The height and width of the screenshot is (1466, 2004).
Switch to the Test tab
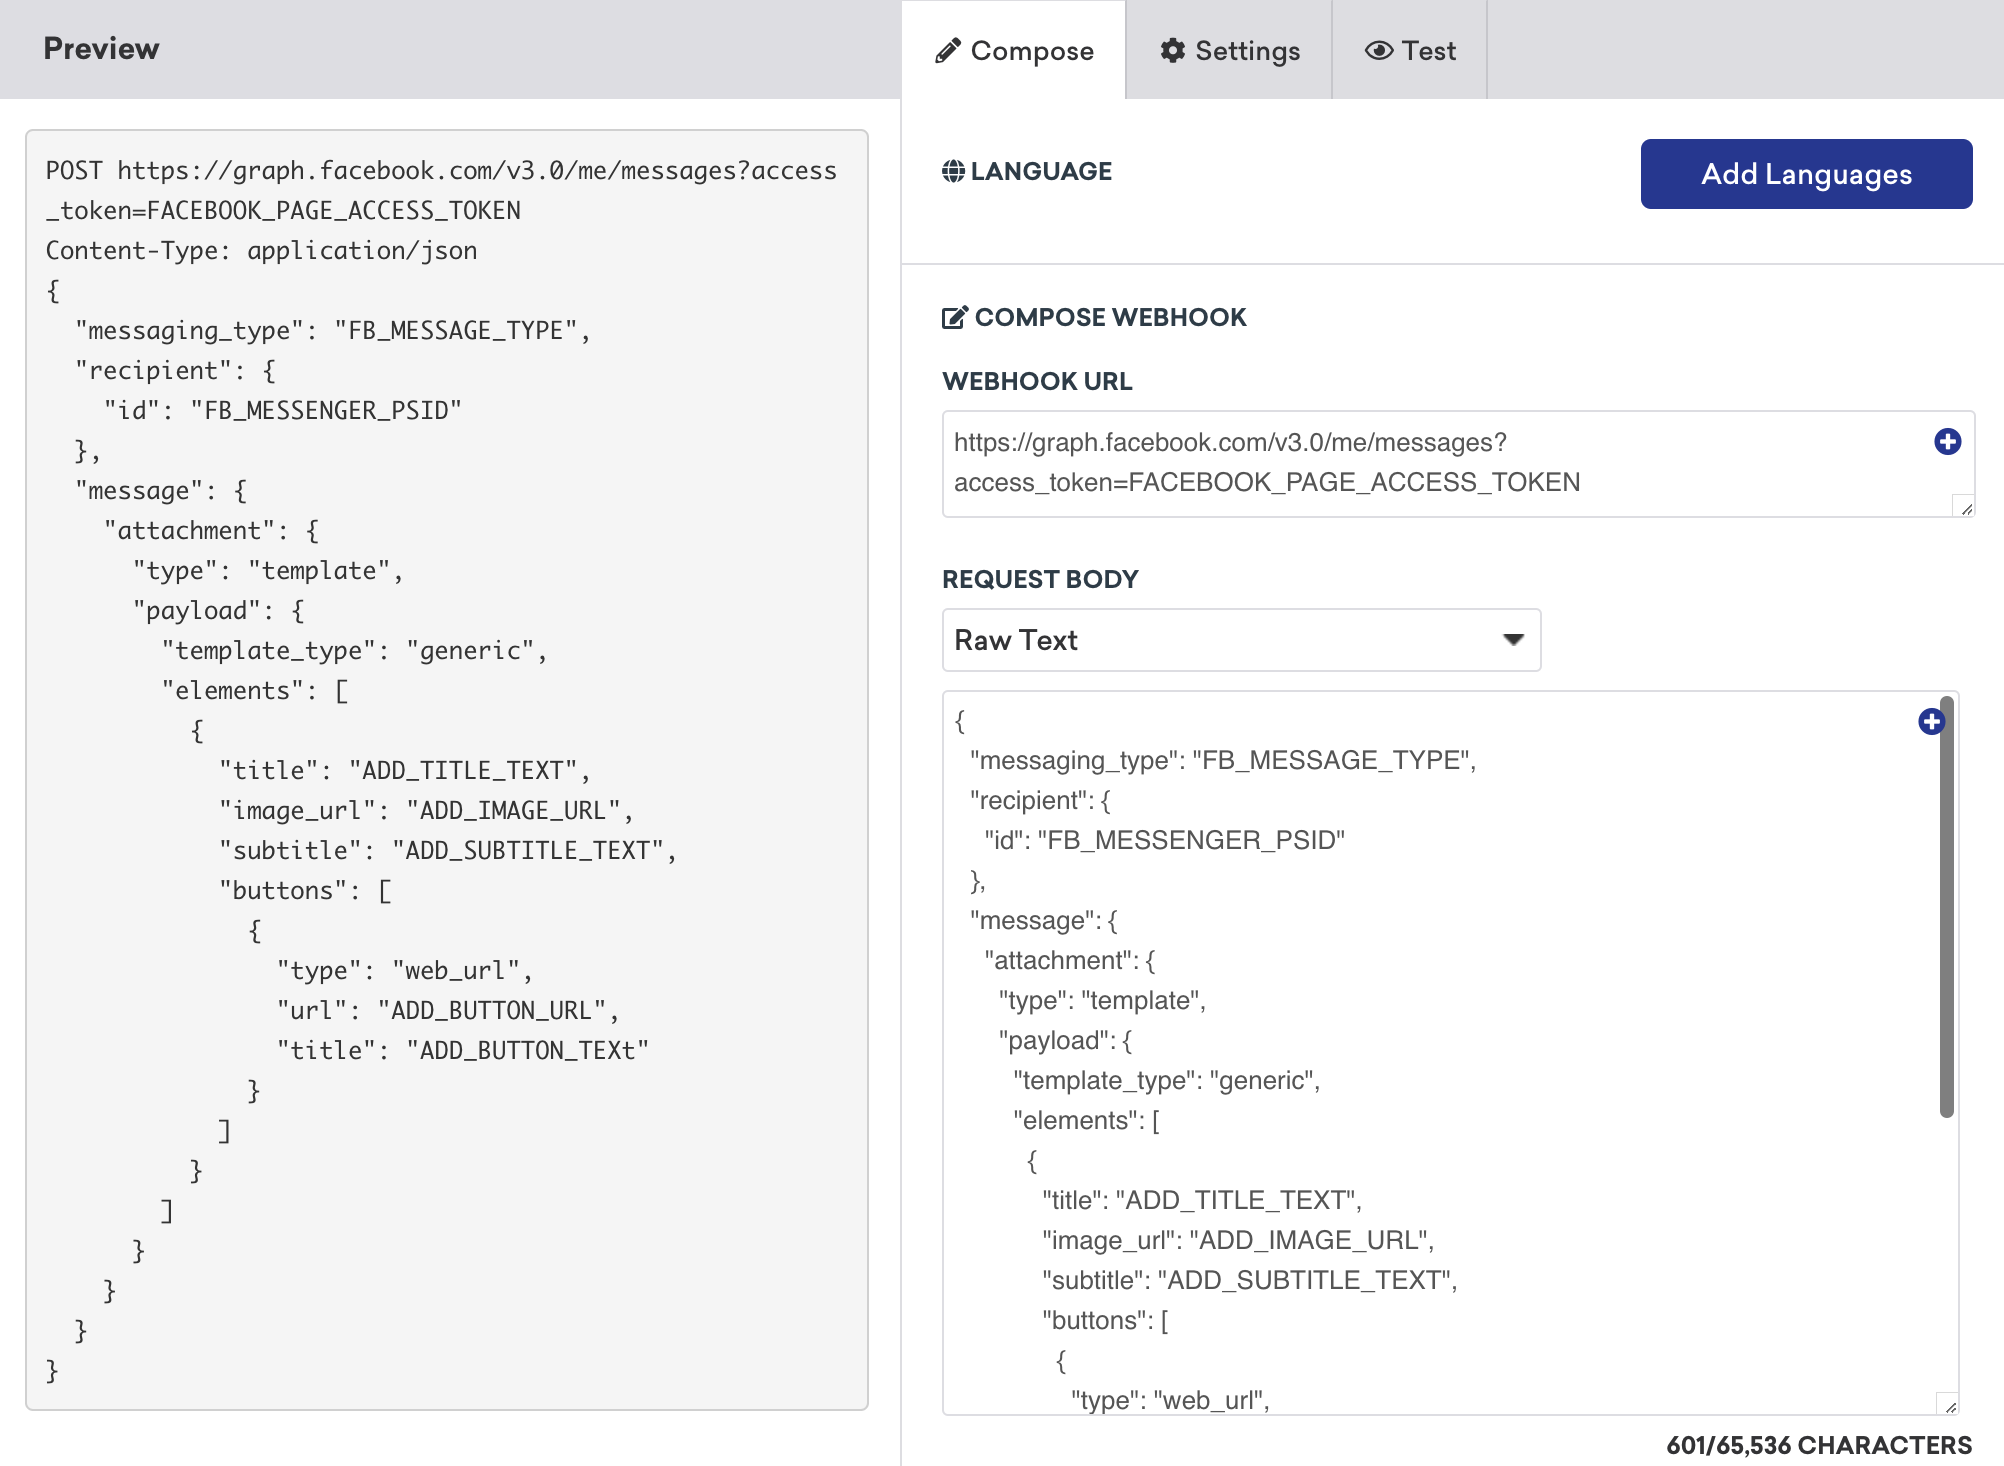pos(1410,48)
